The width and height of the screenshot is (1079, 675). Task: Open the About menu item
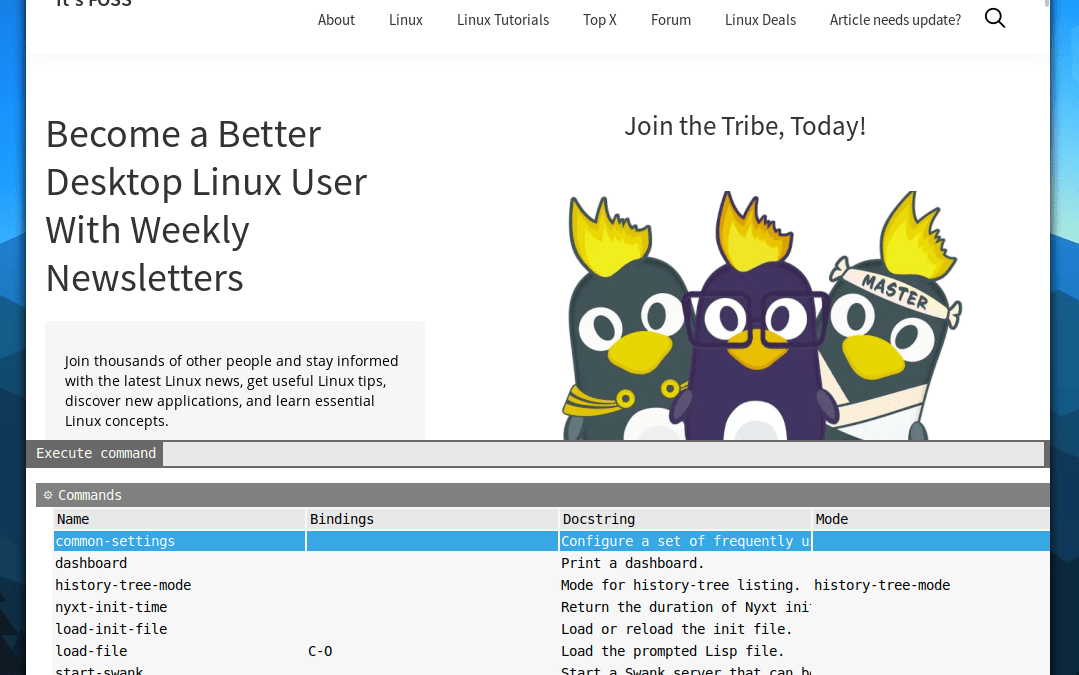coord(336,20)
